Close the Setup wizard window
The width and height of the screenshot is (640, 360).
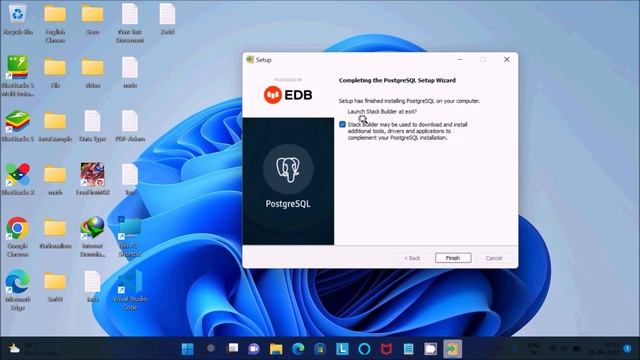[507, 60]
